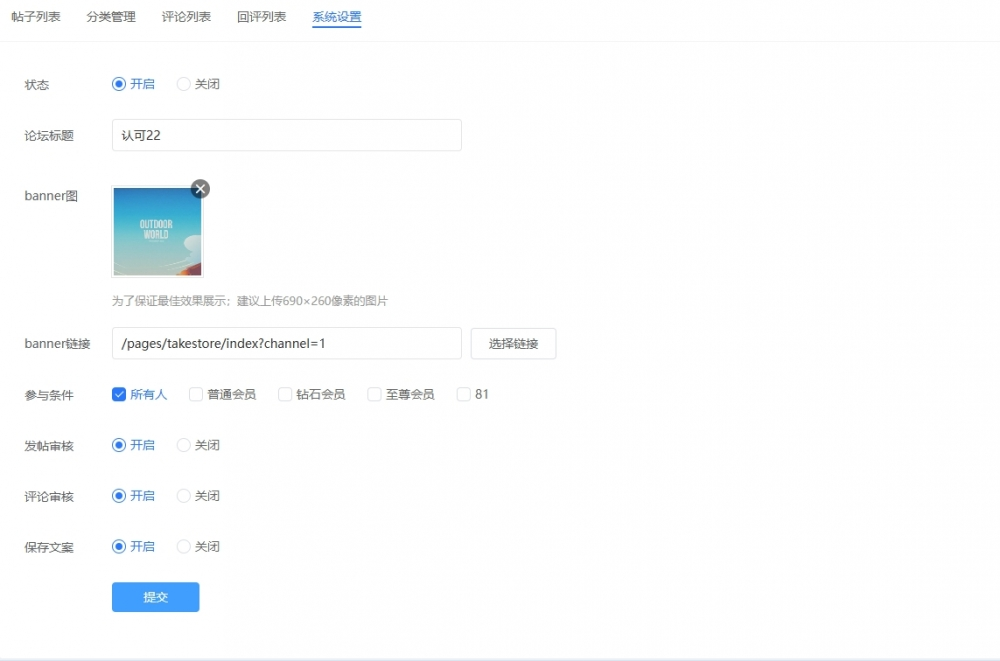
Task: Click the Outdoor World banner thumbnail
Action: [157, 232]
